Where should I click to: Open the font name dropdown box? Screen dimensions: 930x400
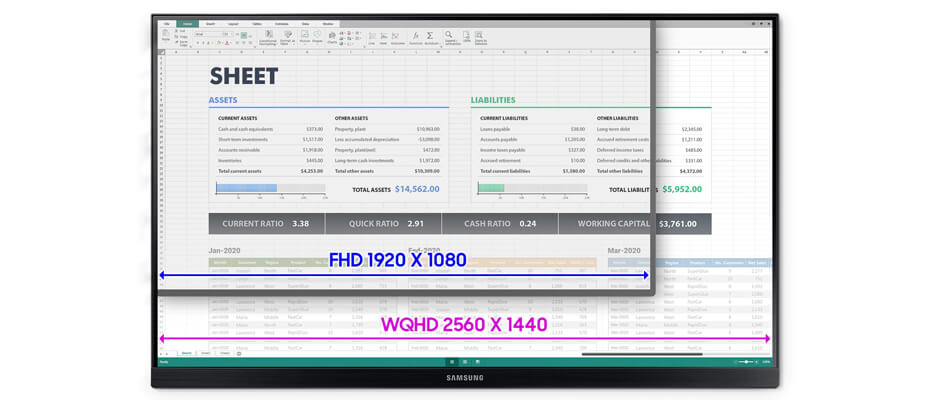tap(208, 34)
